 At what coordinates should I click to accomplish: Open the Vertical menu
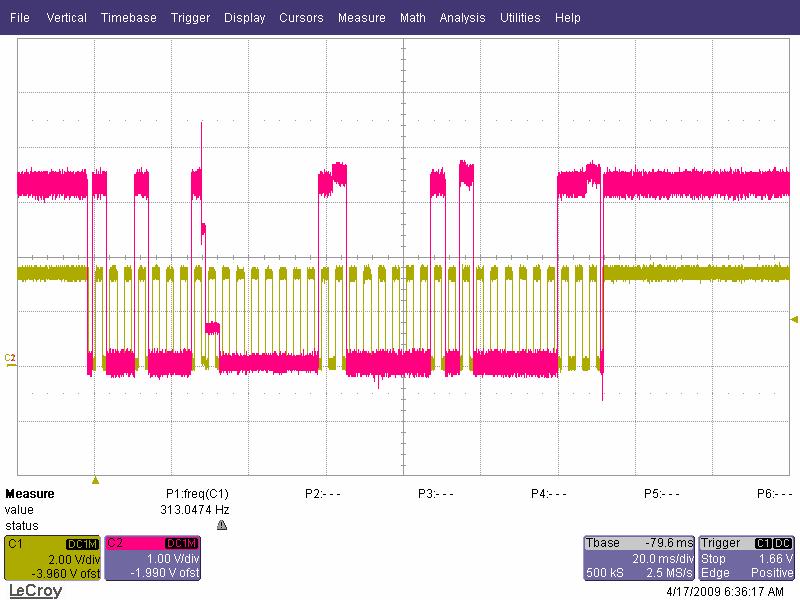click(x=66, y=17)
